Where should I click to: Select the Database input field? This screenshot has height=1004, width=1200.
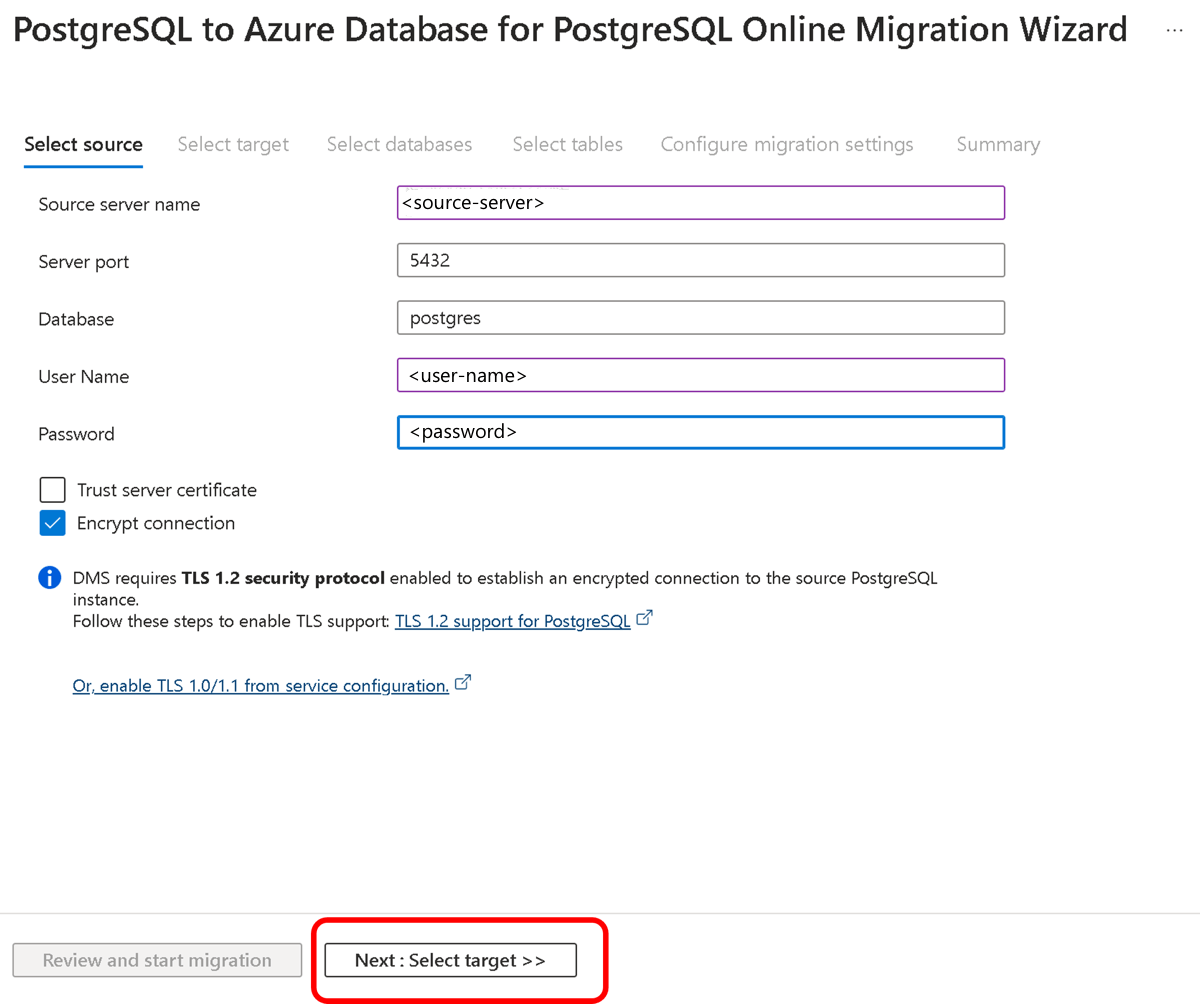(700, 318)
